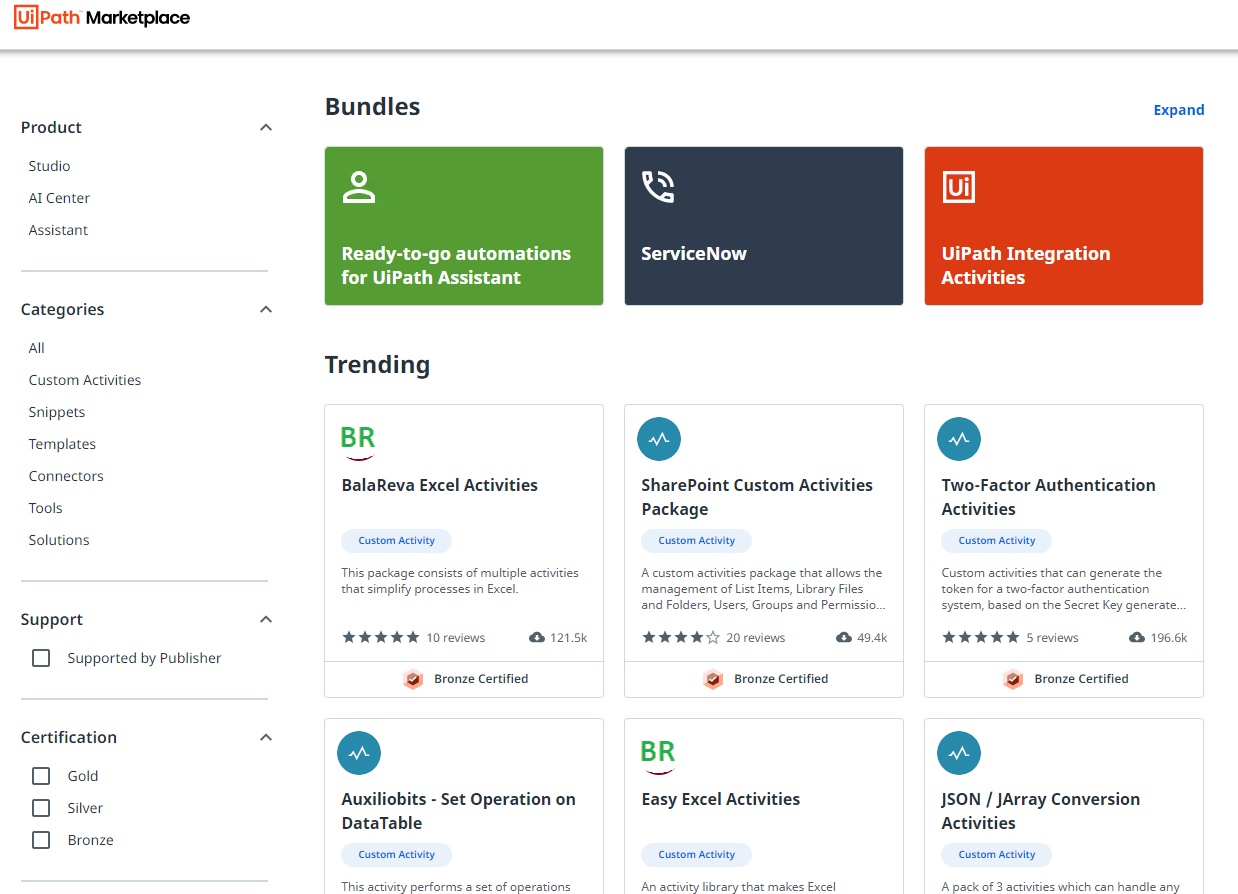The image size is (1238, 894).
Task: Click the 5 reviews text
Action: [x=1053, y=638]
